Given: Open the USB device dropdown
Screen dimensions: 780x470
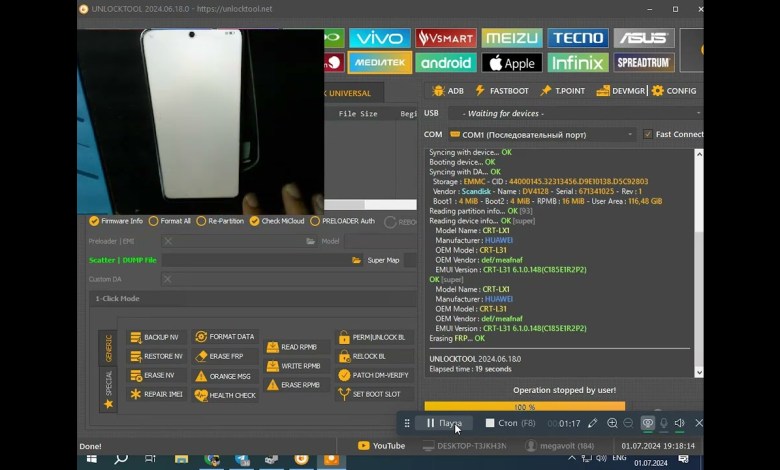Looking at the screenshot, I should tap(697, 114).
